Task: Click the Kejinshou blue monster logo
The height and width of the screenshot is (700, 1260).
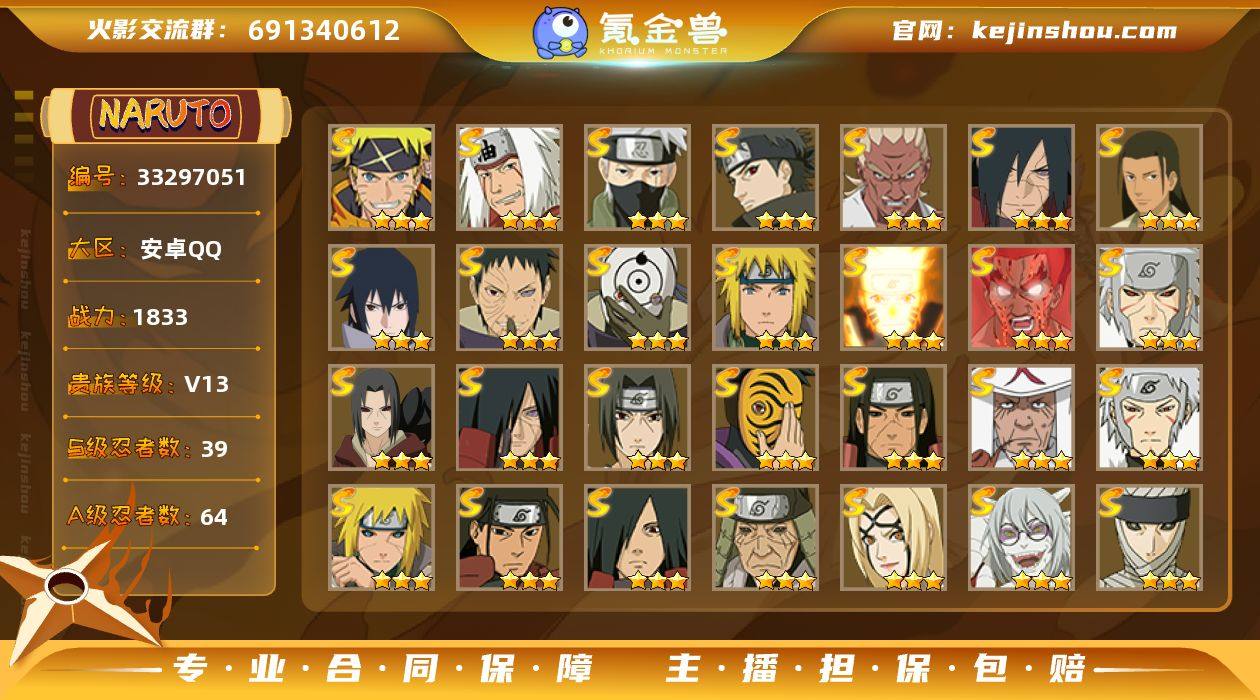Action: pyautogui.click(x=559, y=32)
